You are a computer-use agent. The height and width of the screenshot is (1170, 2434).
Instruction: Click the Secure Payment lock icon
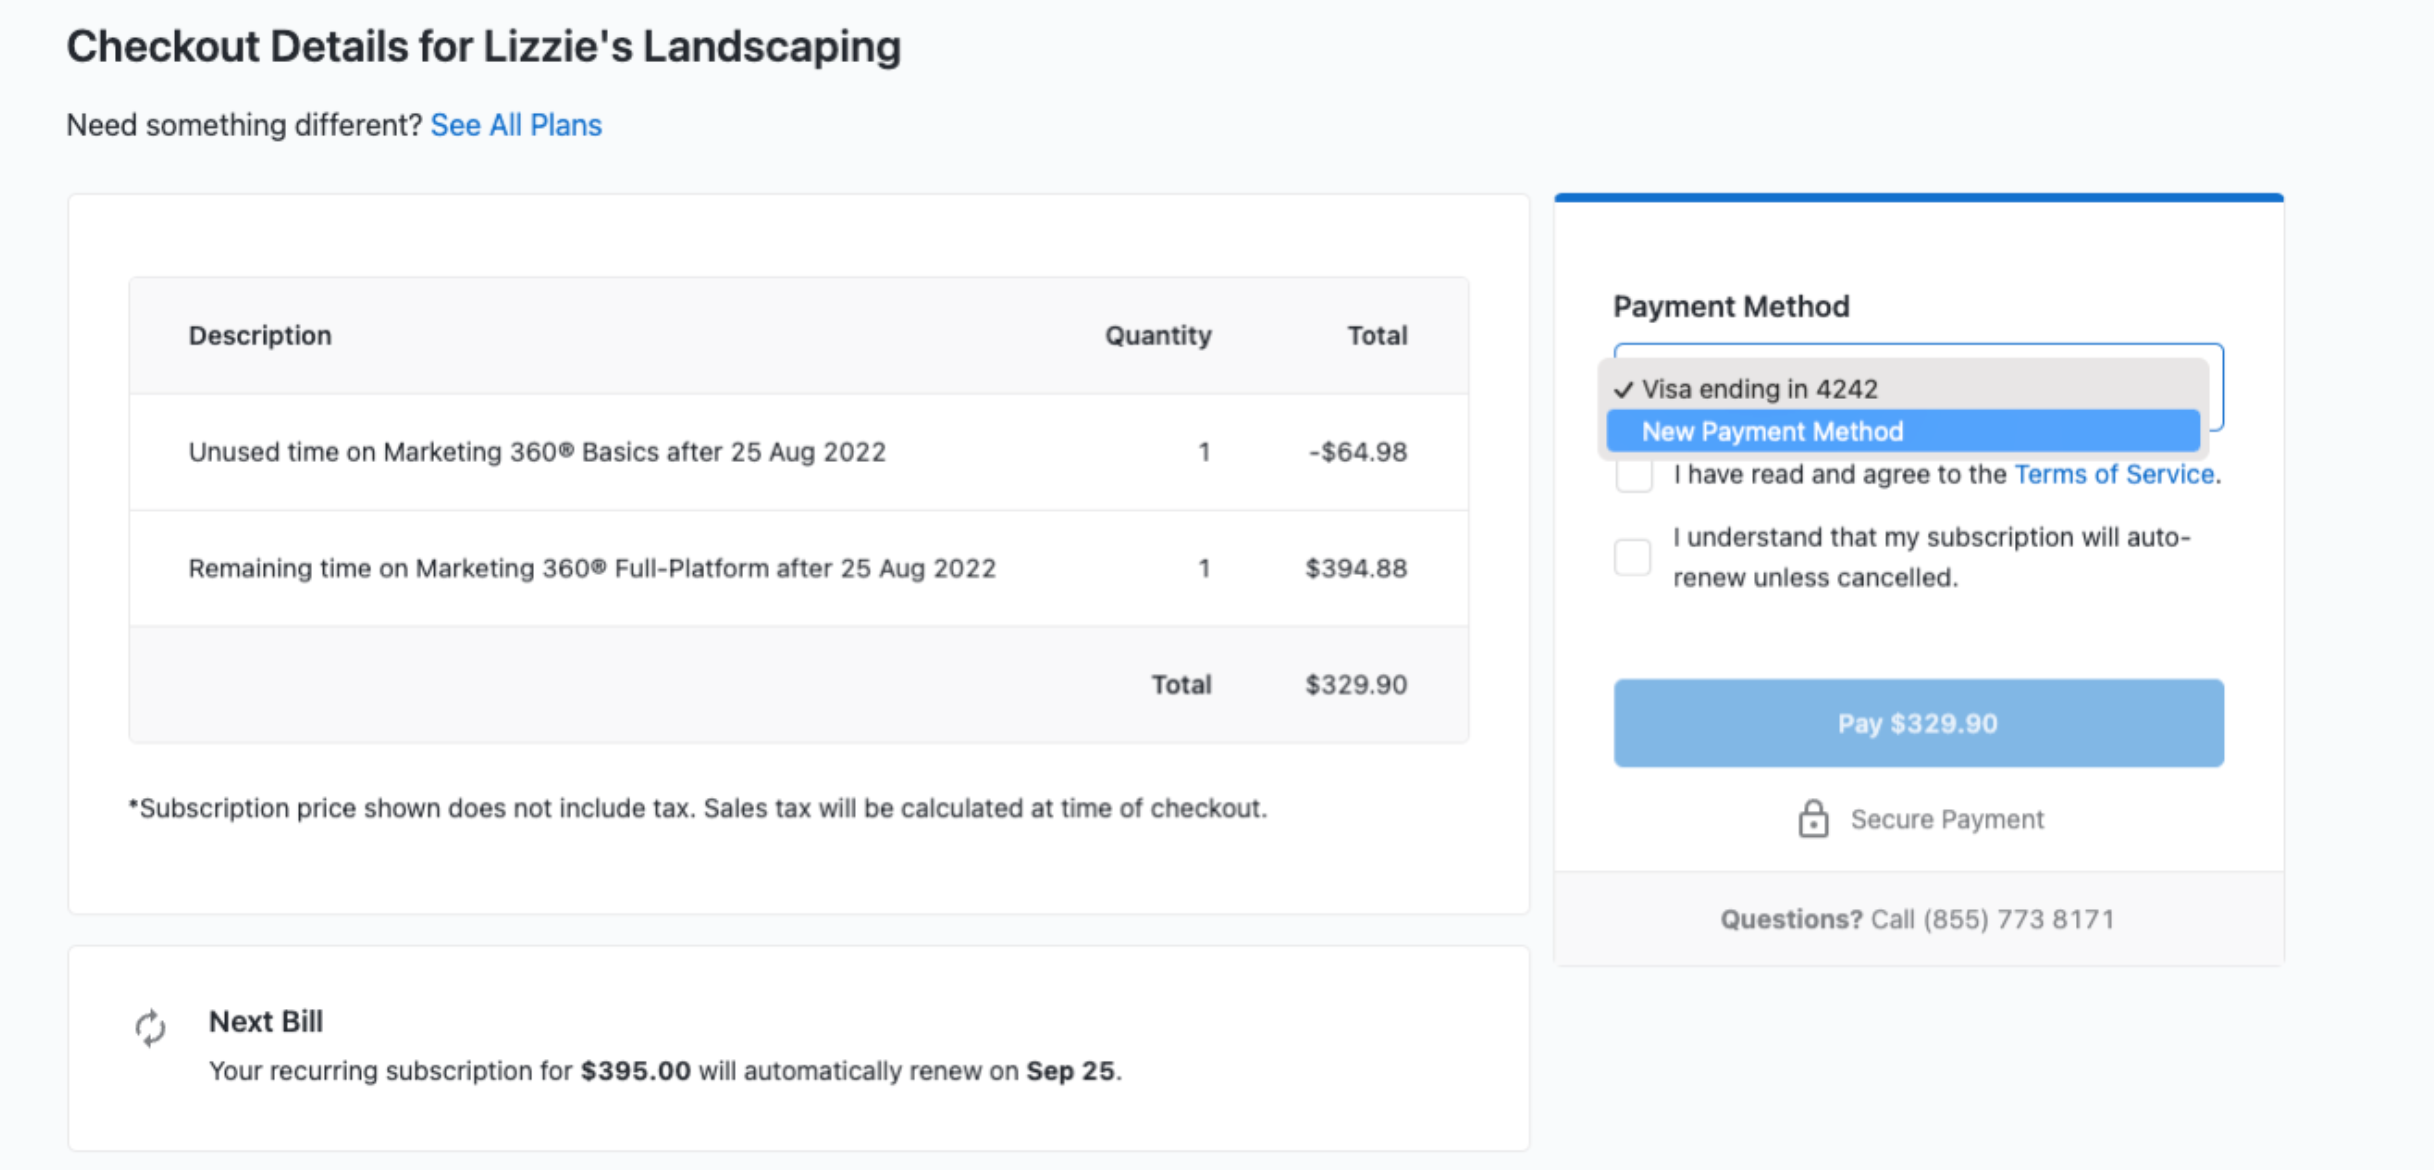click(x=1812, y=819)
